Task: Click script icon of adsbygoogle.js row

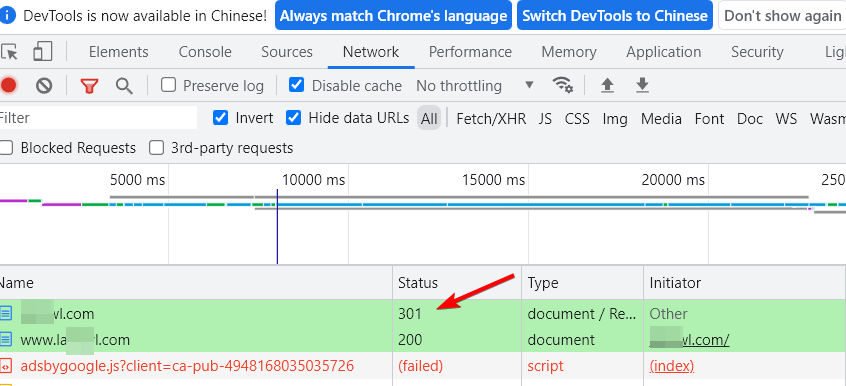Action: pyautogui.click(x=6, y=366)
